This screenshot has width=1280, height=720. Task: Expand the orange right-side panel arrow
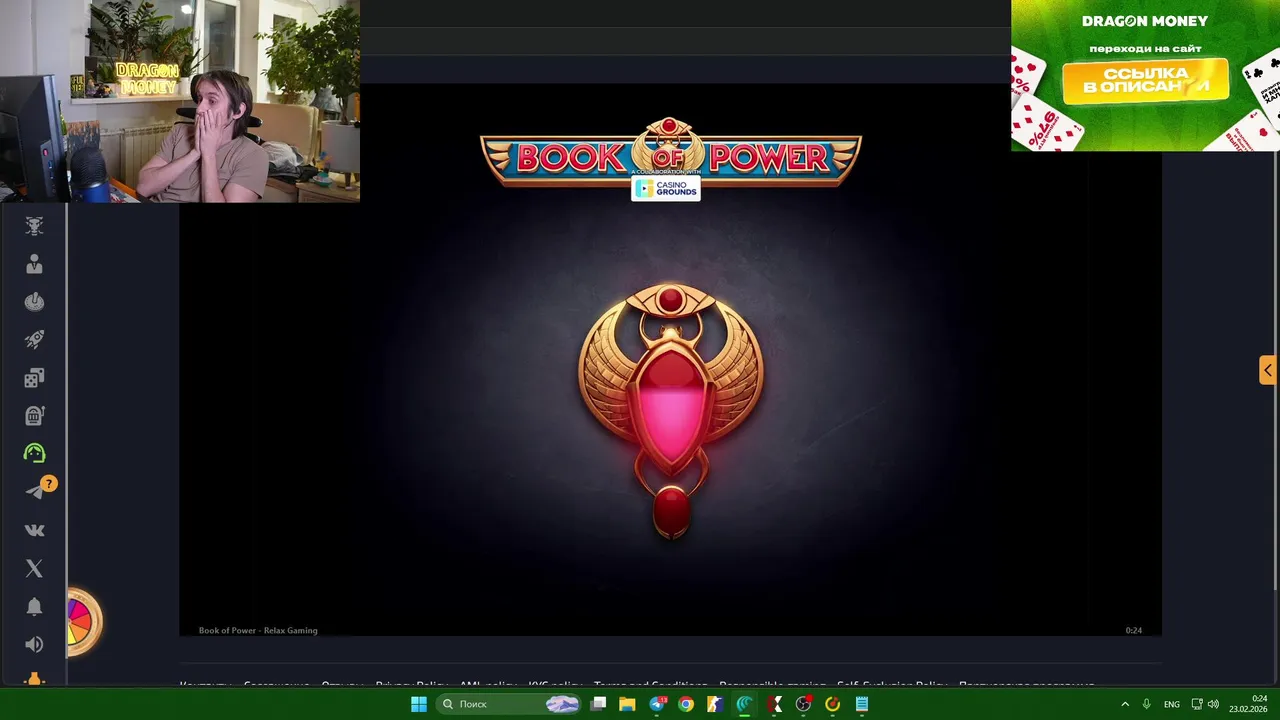pyautogui.click(x=1267, y=370)
